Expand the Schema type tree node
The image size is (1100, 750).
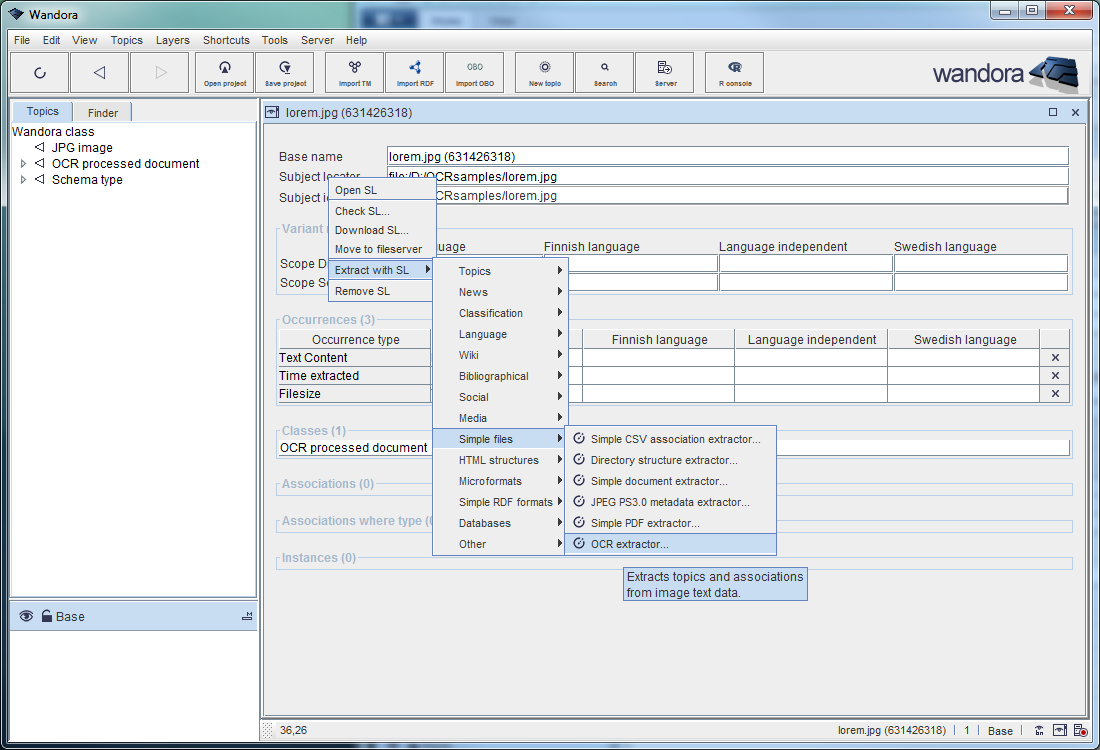coord(24,180)
